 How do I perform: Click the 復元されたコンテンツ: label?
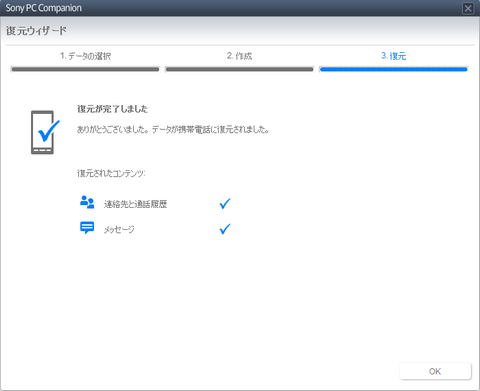pos(111,173)
